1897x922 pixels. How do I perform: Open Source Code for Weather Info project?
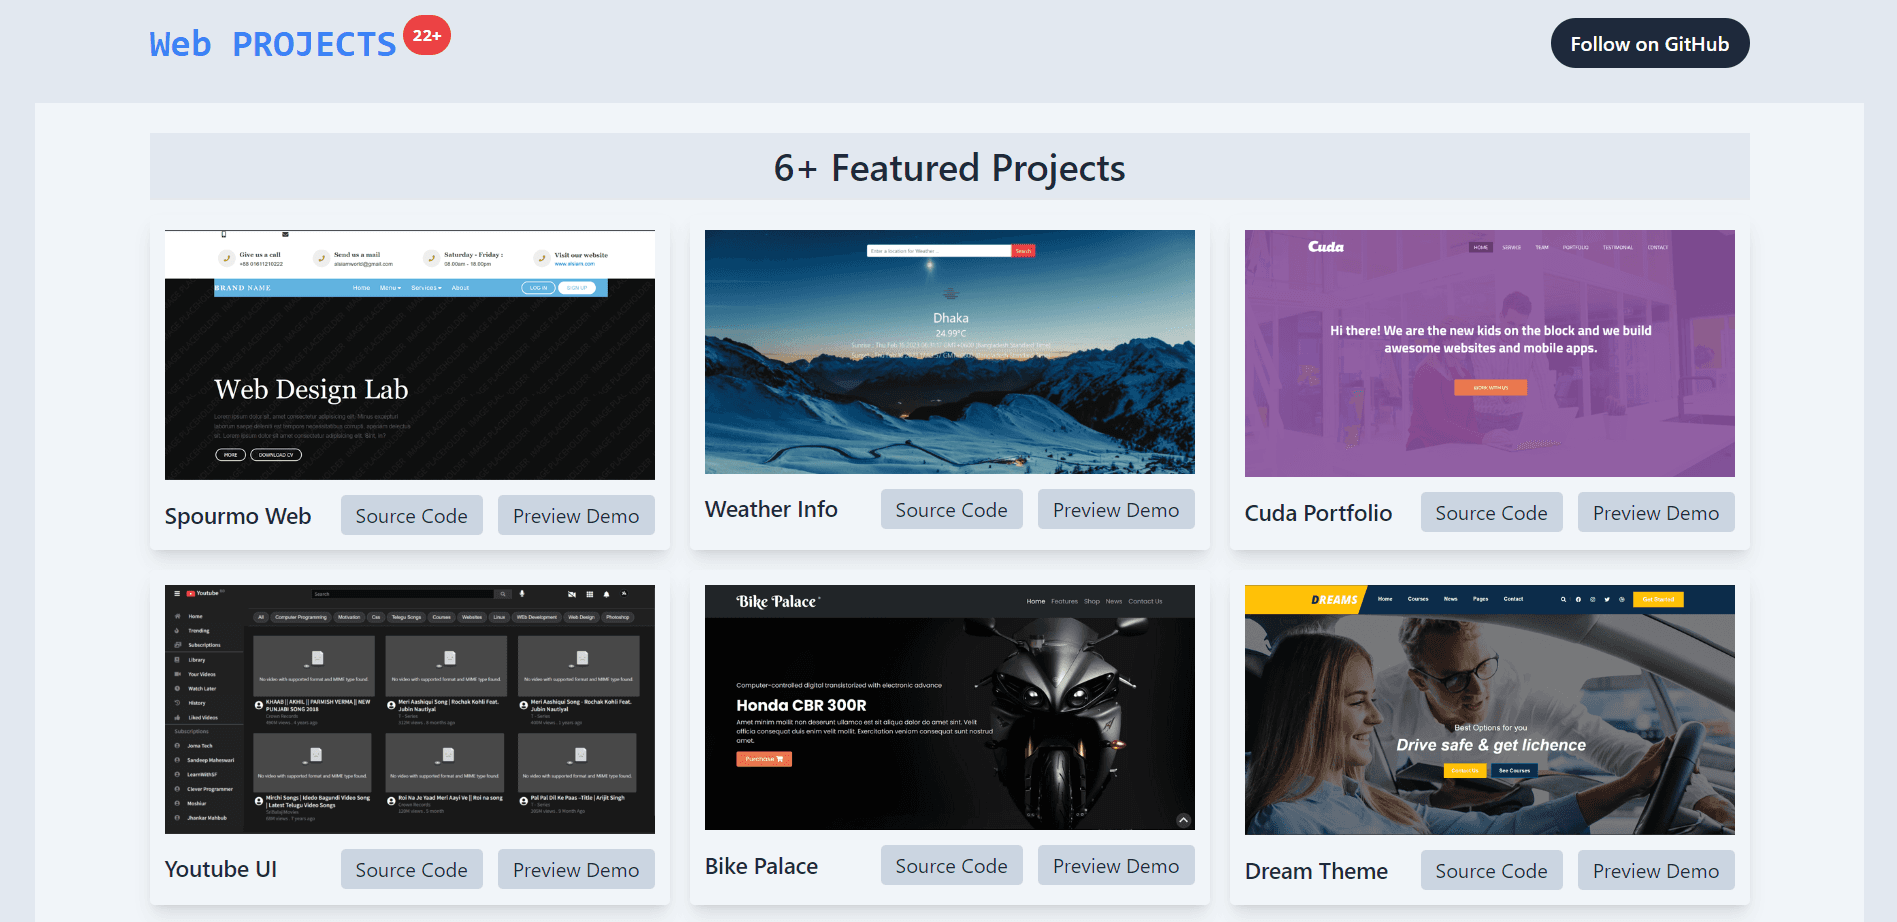pos(951,509)
